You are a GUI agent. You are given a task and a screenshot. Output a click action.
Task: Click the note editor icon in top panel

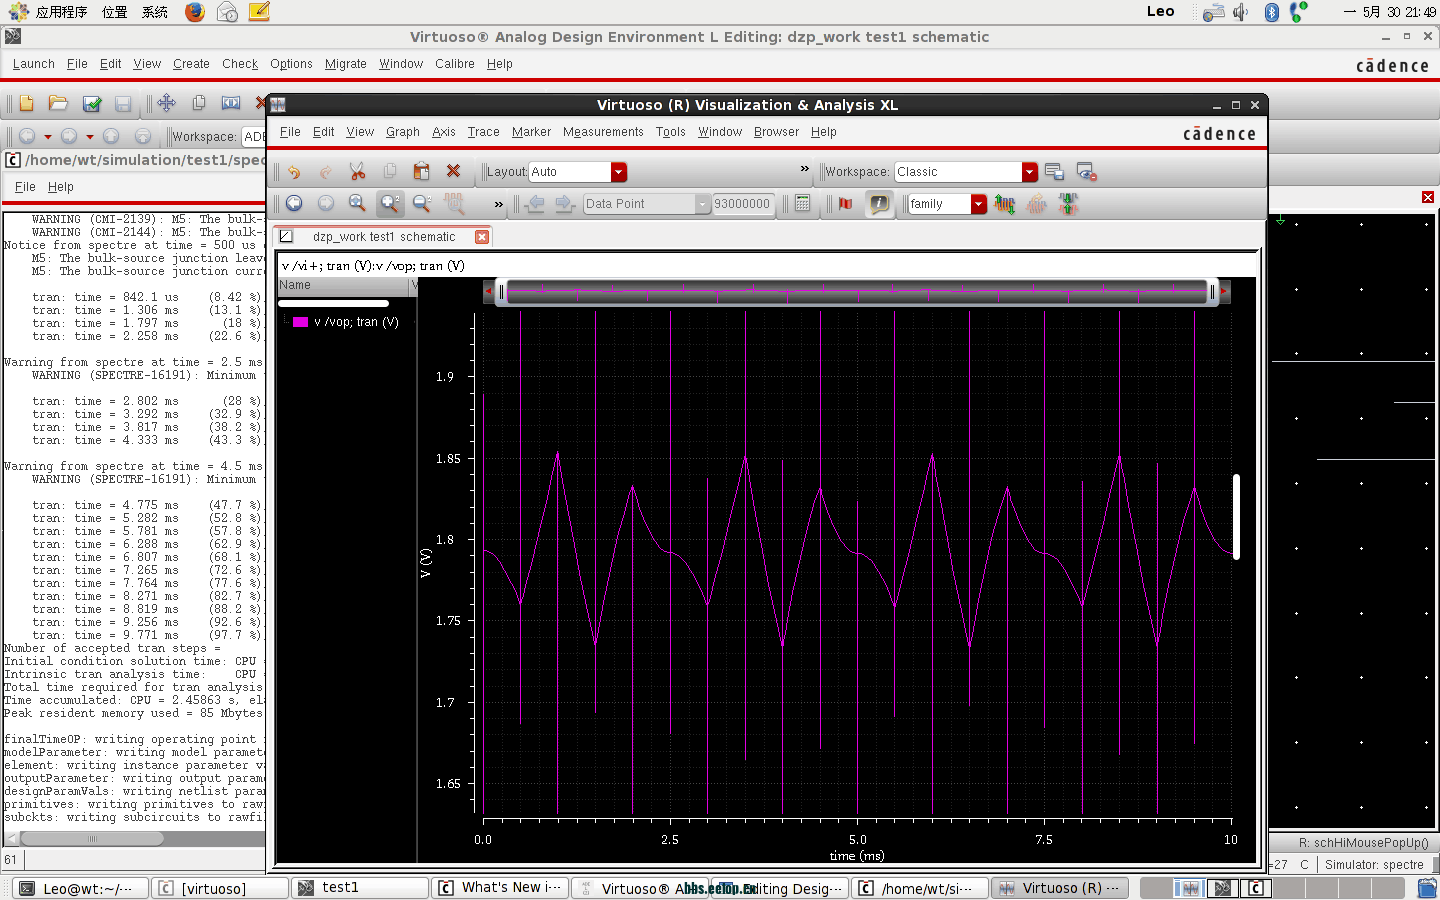pyautogui.click(x=259, y=12)
